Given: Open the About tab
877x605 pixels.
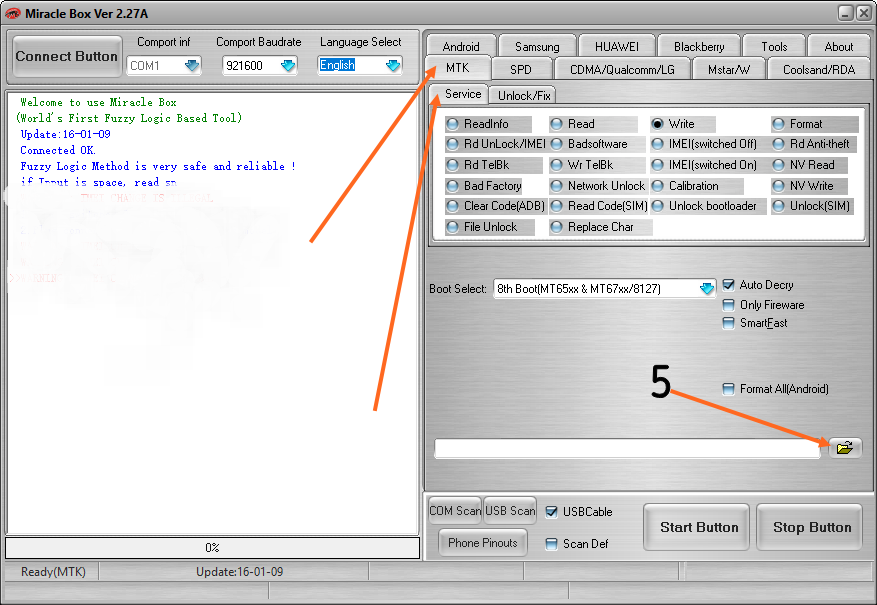Looking at the screenshot, I should (x=838, y=46).
